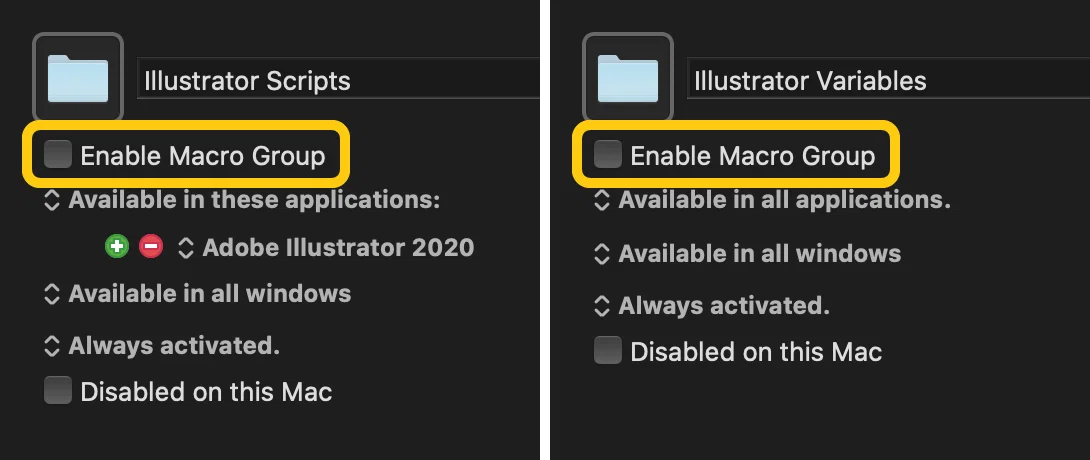Open the Adobe Illustrator 2020 application selector
The width and height of the screenshot is (1090, 460).
click(326, 247)
